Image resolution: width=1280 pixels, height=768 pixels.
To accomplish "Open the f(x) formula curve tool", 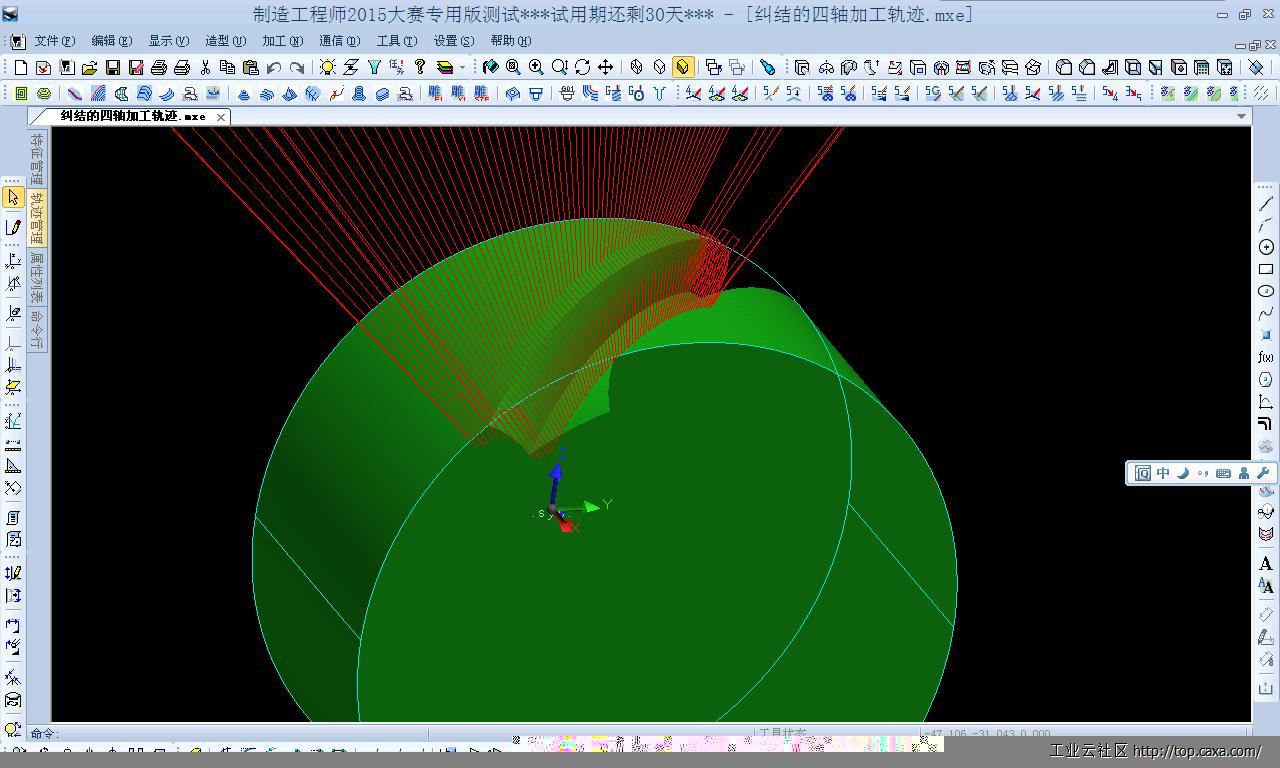I will [x=1266, y=357].
